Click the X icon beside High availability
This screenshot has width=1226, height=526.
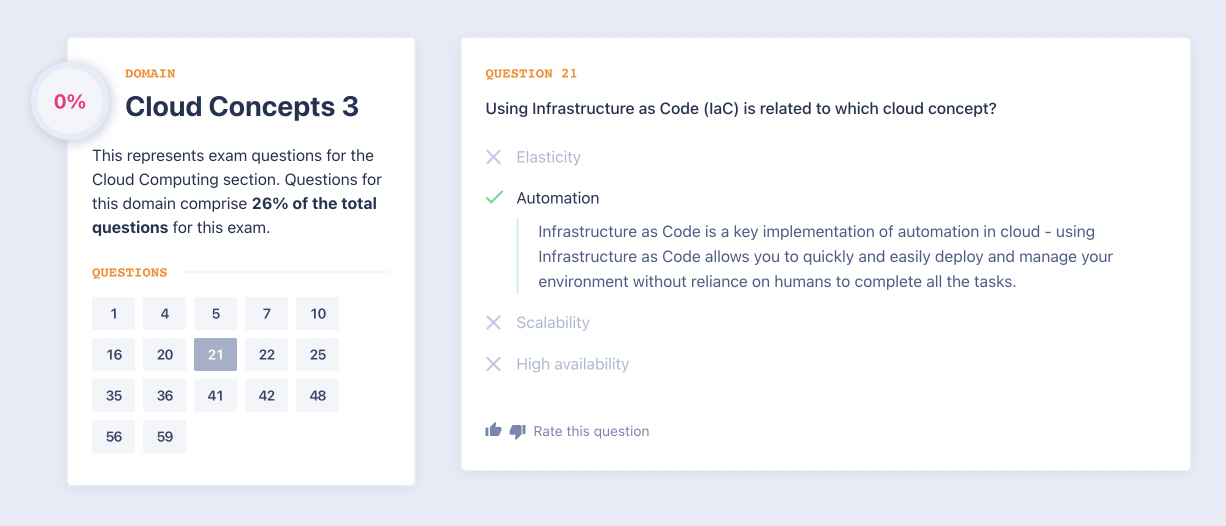tap(493, 364)
